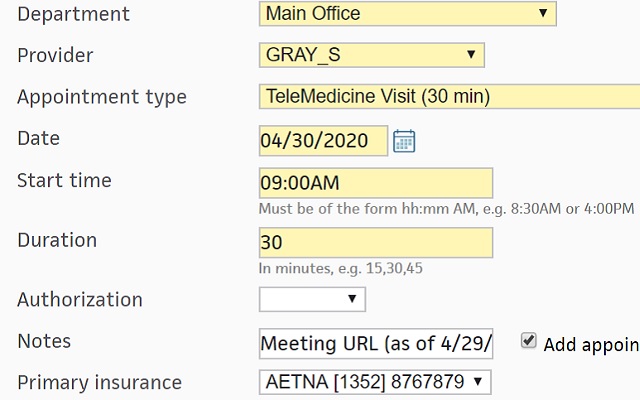Open the Department dropdown showing Main Office
The height and width of the screenshot is (400, 640).
408,14
